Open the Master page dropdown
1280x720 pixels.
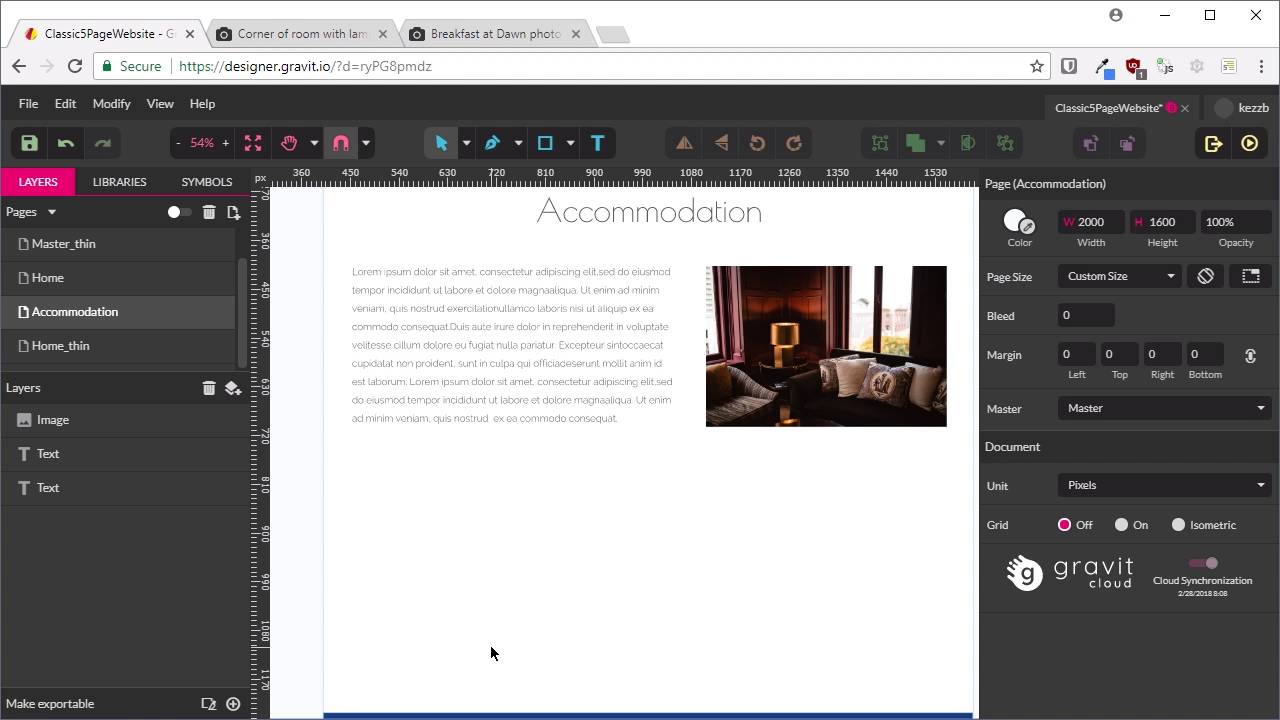tap(1164, 408)
